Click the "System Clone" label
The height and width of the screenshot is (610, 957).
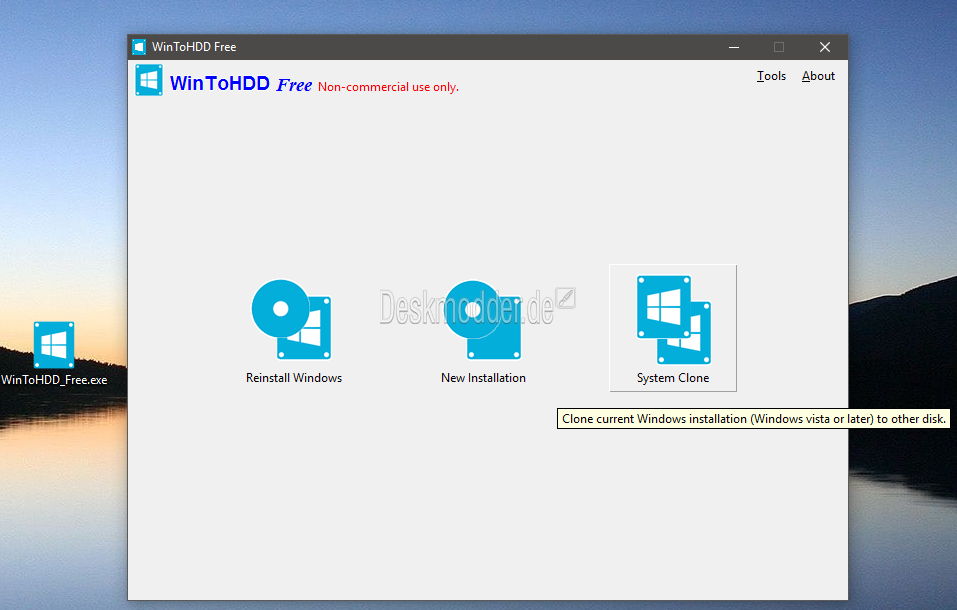click(673, 378)
